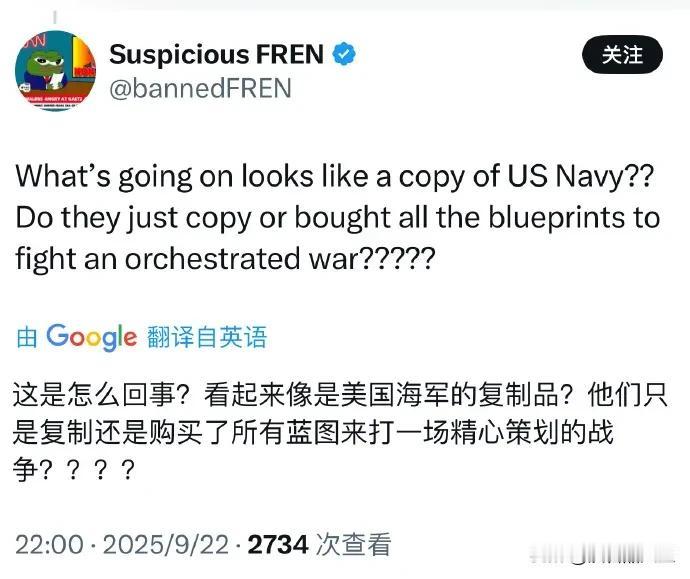The height and width of the screenshot is (579, 690).
Task: Click the line ending with US Navy??
Action: [x=334, y=177]
